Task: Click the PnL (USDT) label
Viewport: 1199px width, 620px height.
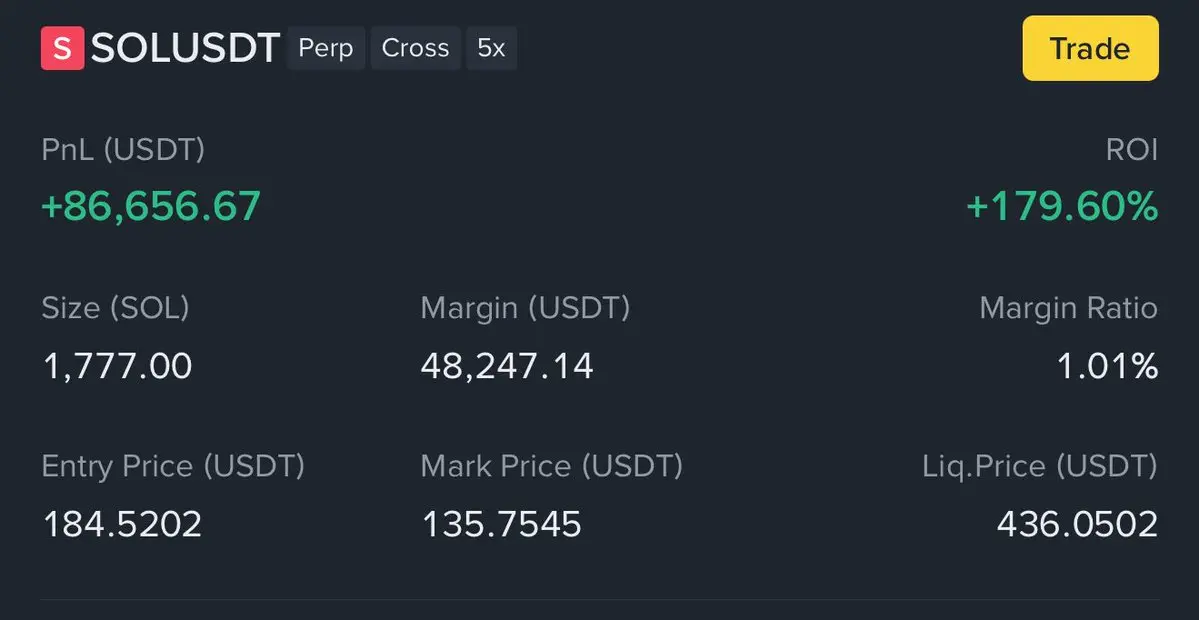Action: pos(123,150)
